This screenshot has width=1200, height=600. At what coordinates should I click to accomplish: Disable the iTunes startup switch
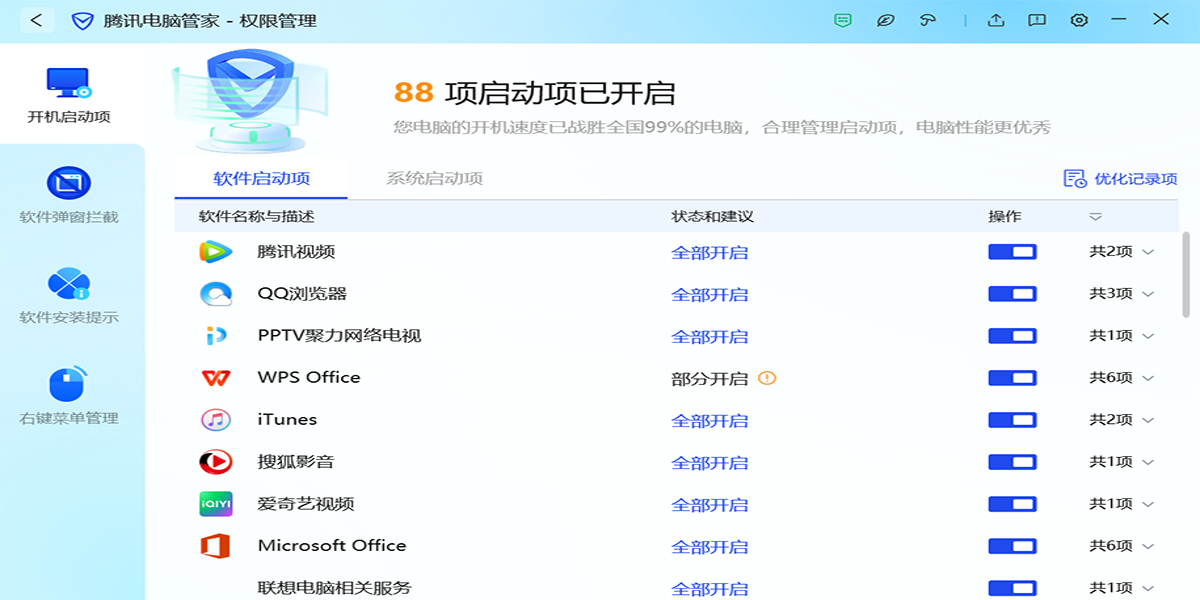tap(1012, 420)
